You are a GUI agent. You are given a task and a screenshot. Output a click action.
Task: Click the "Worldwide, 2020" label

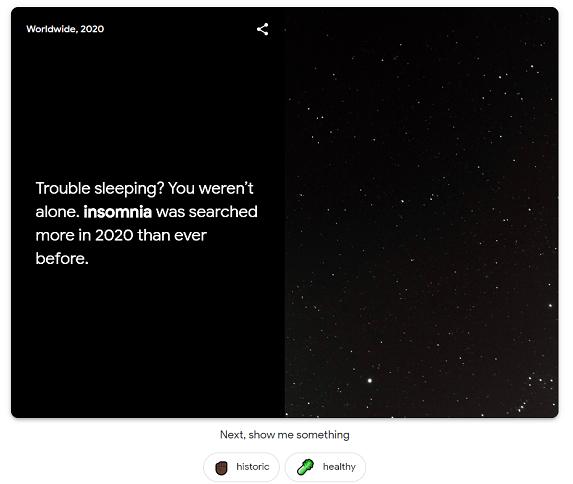[x=65, y=29]
